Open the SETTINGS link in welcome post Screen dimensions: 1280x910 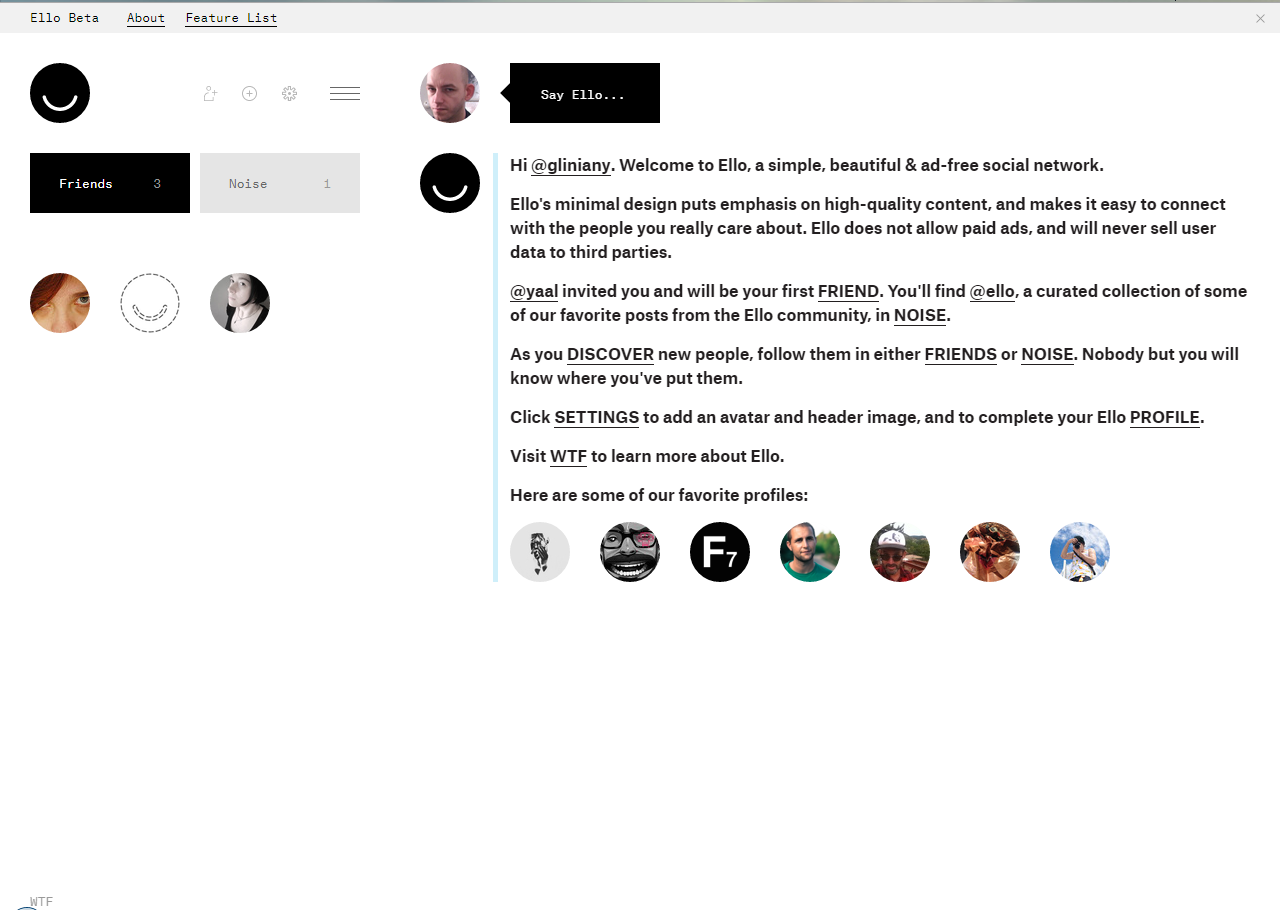click(596, 418)
